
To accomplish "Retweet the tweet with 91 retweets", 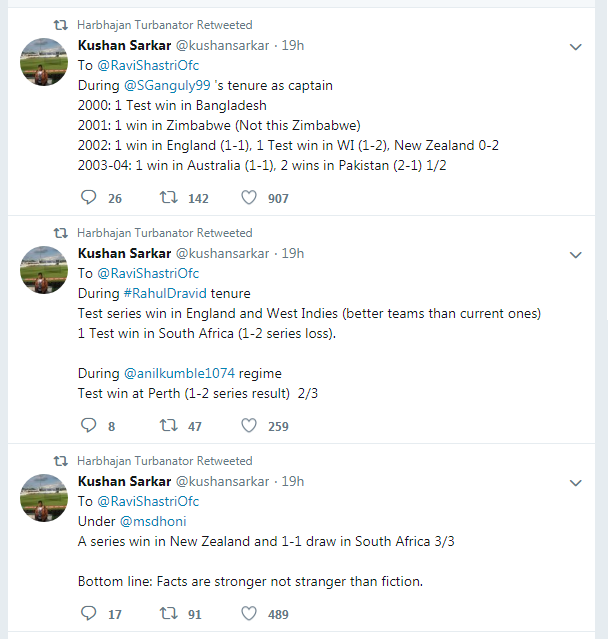I will click(x=169, y=614).
